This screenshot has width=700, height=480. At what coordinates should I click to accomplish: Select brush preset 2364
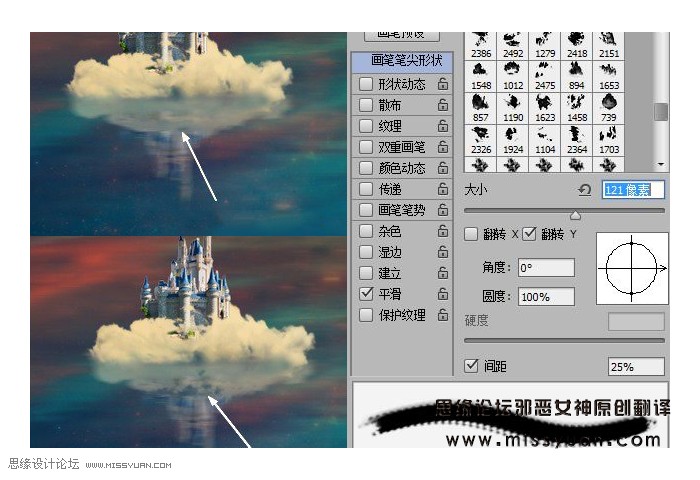pos(577,141)
